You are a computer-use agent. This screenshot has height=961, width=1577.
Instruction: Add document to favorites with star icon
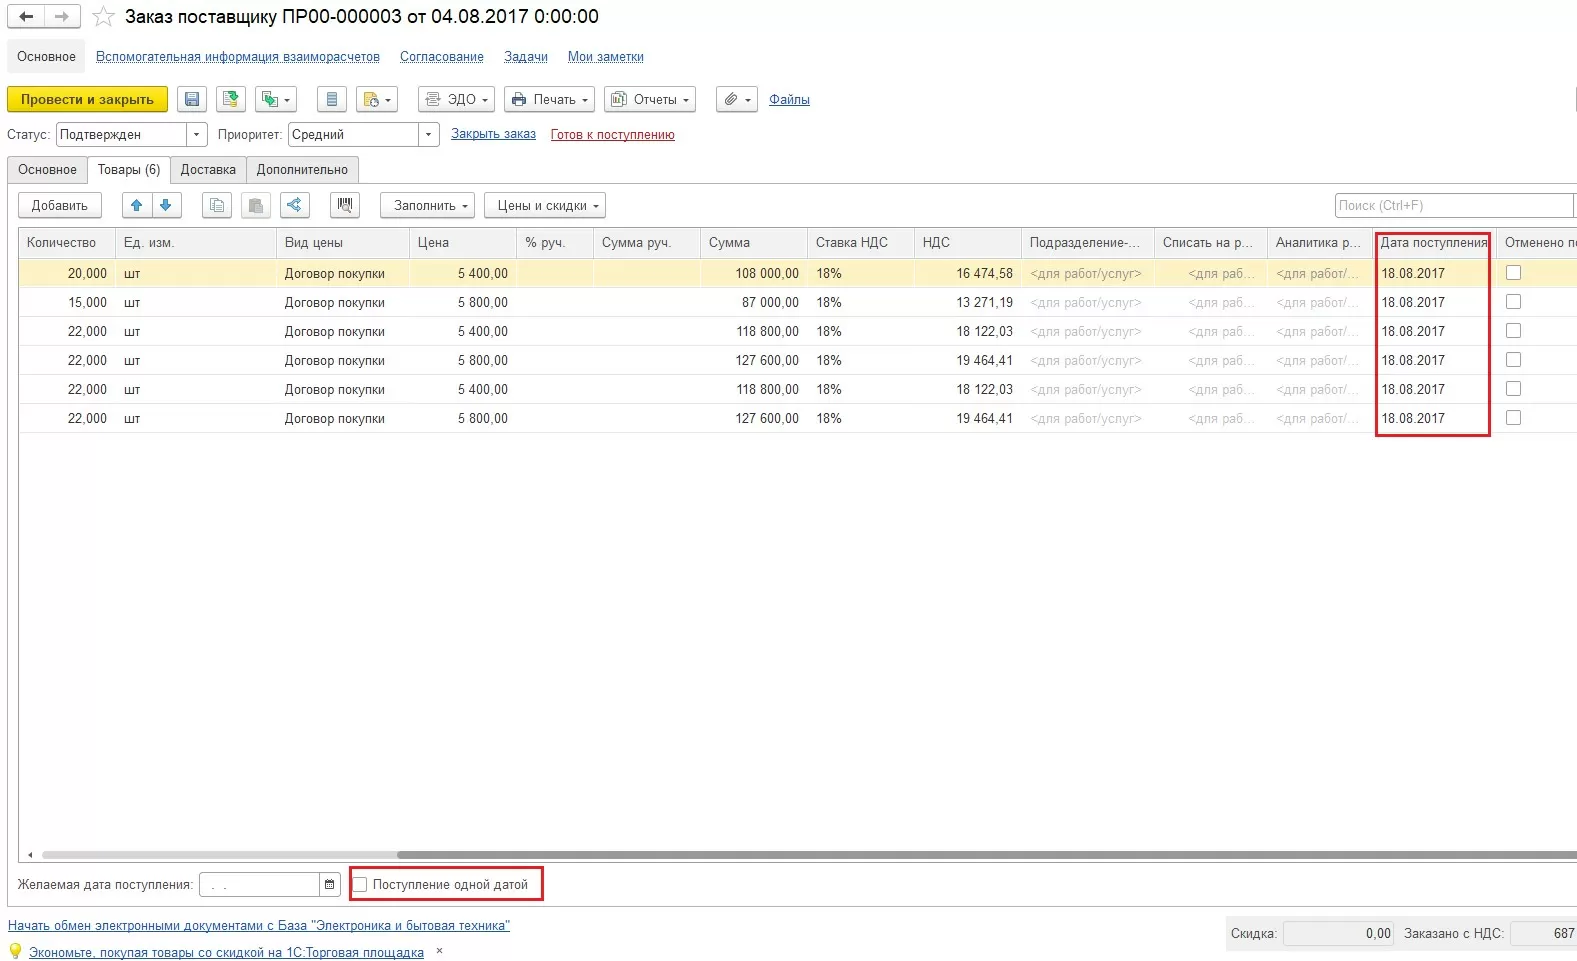point(104,17)
